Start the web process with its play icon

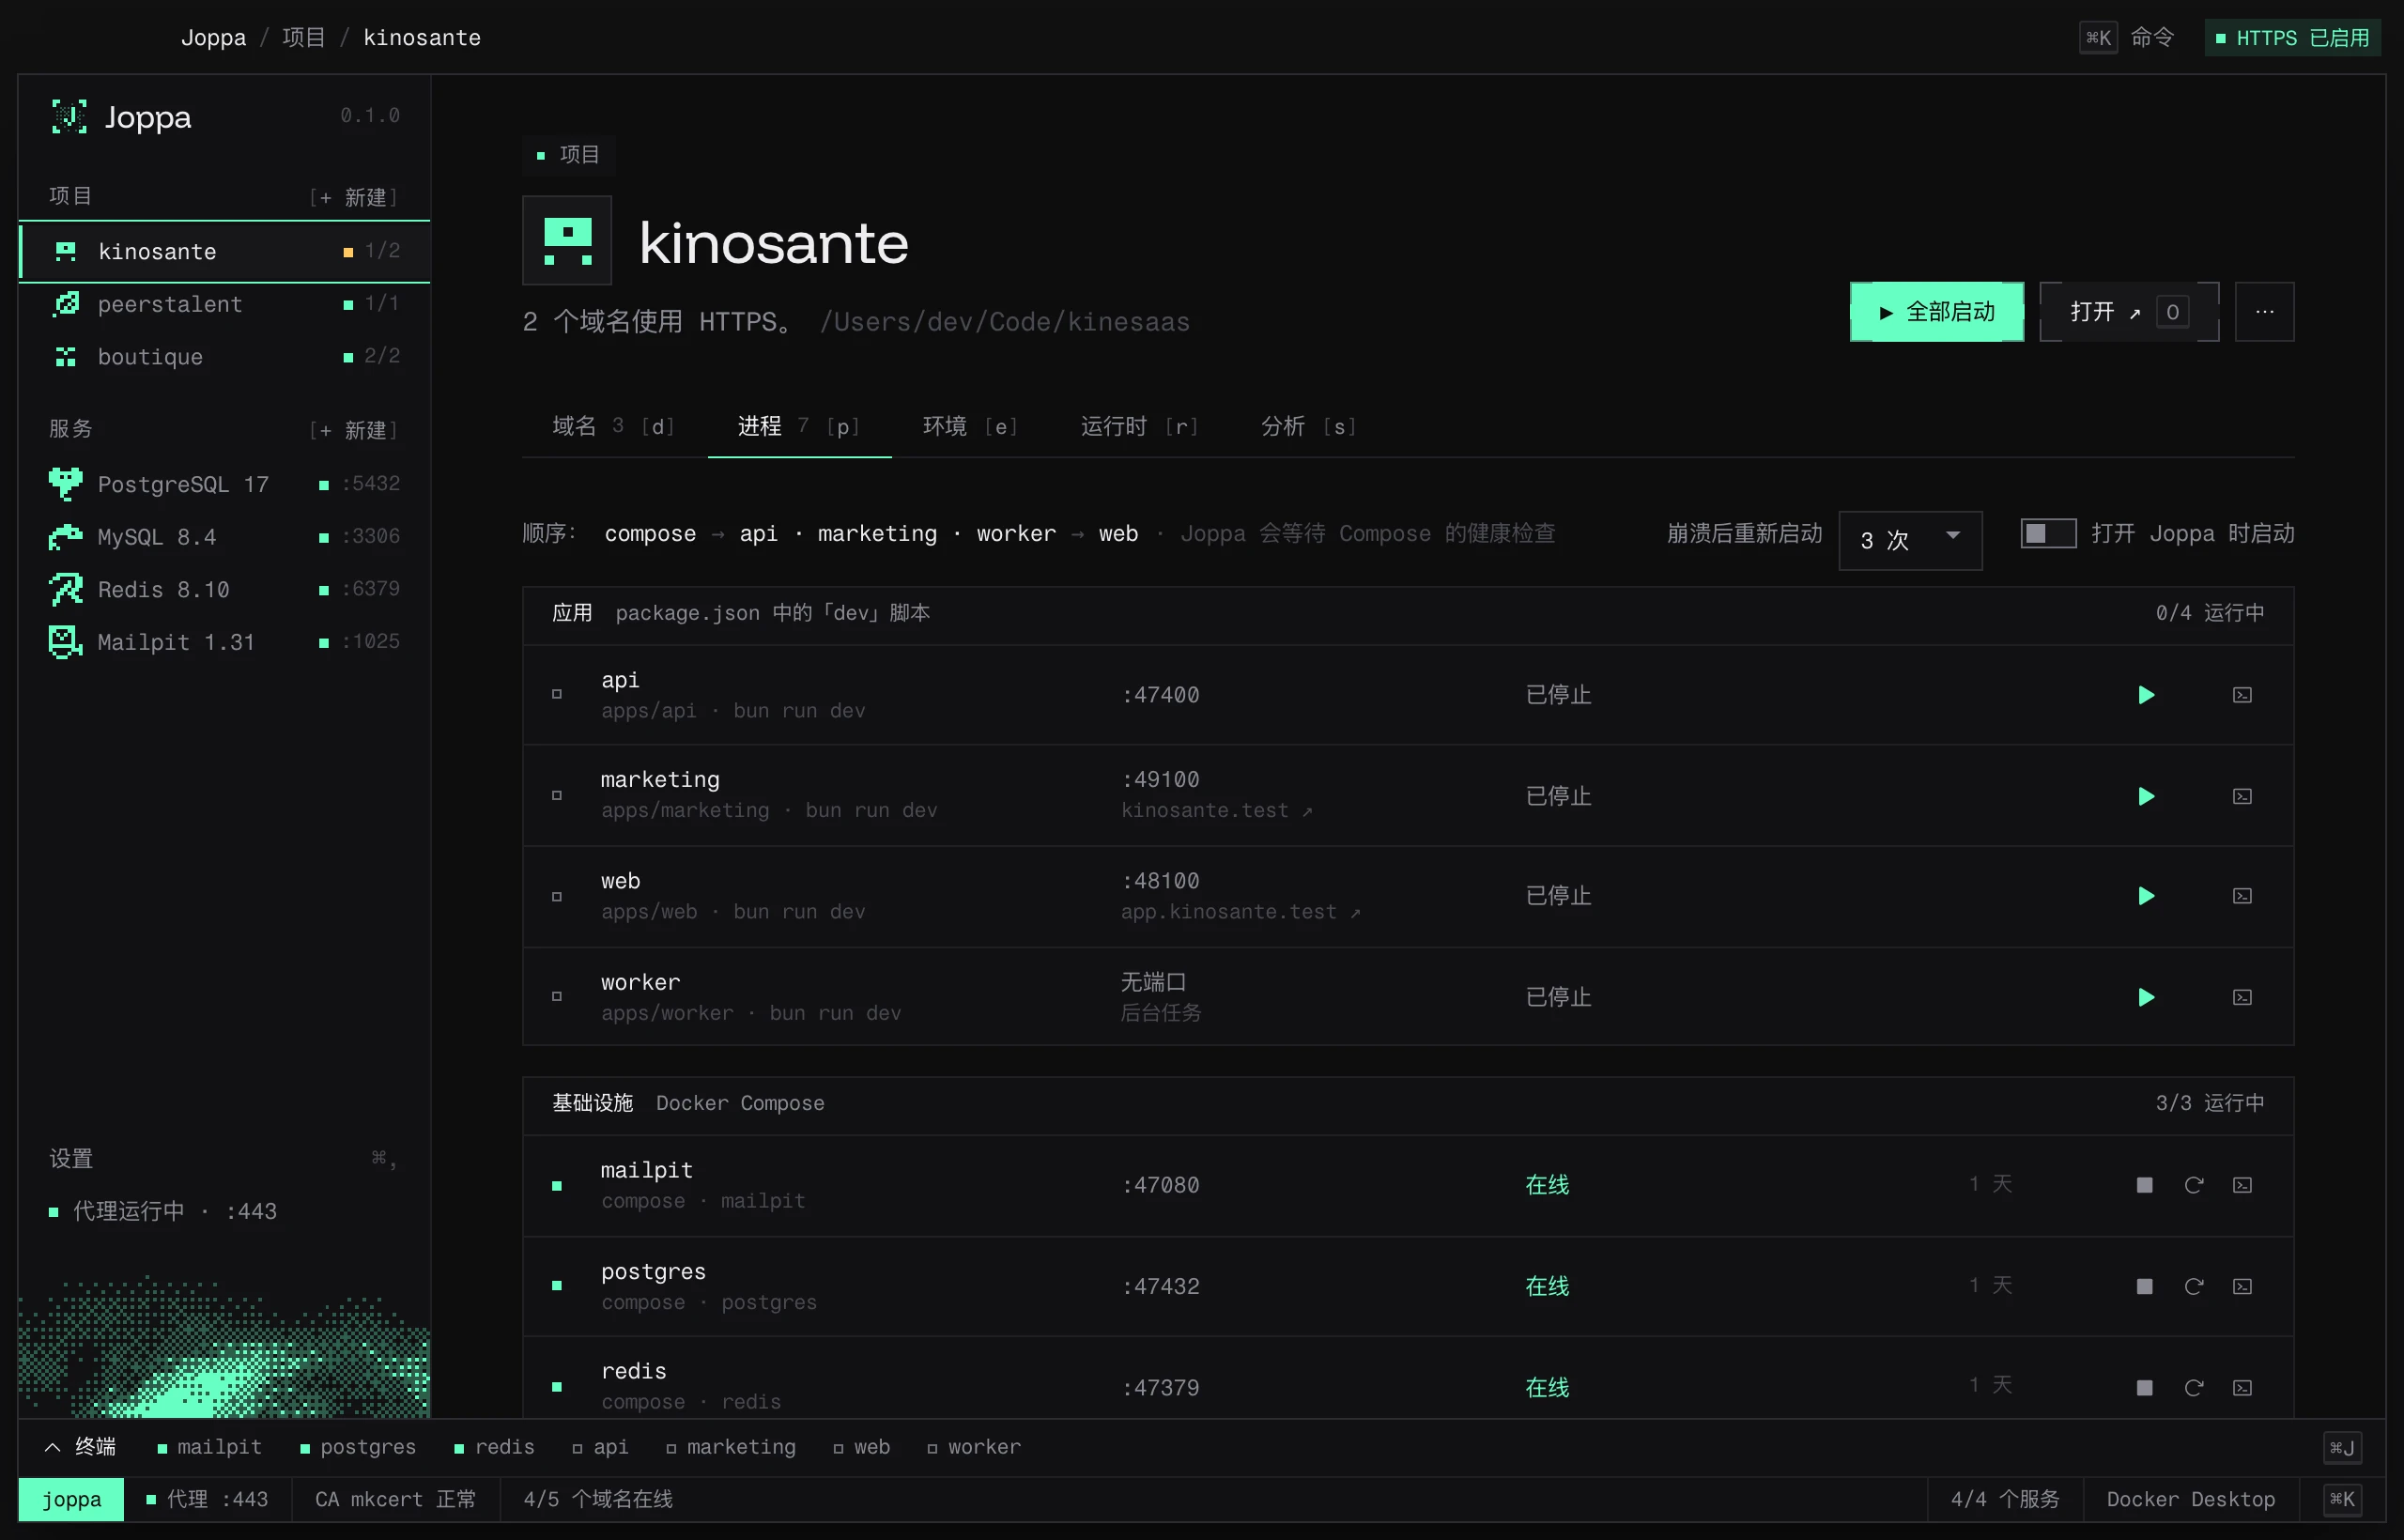2146,896
